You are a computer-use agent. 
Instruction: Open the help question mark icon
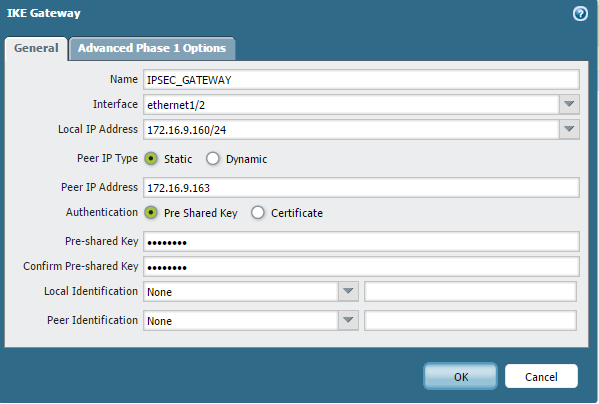click(580, 14)
